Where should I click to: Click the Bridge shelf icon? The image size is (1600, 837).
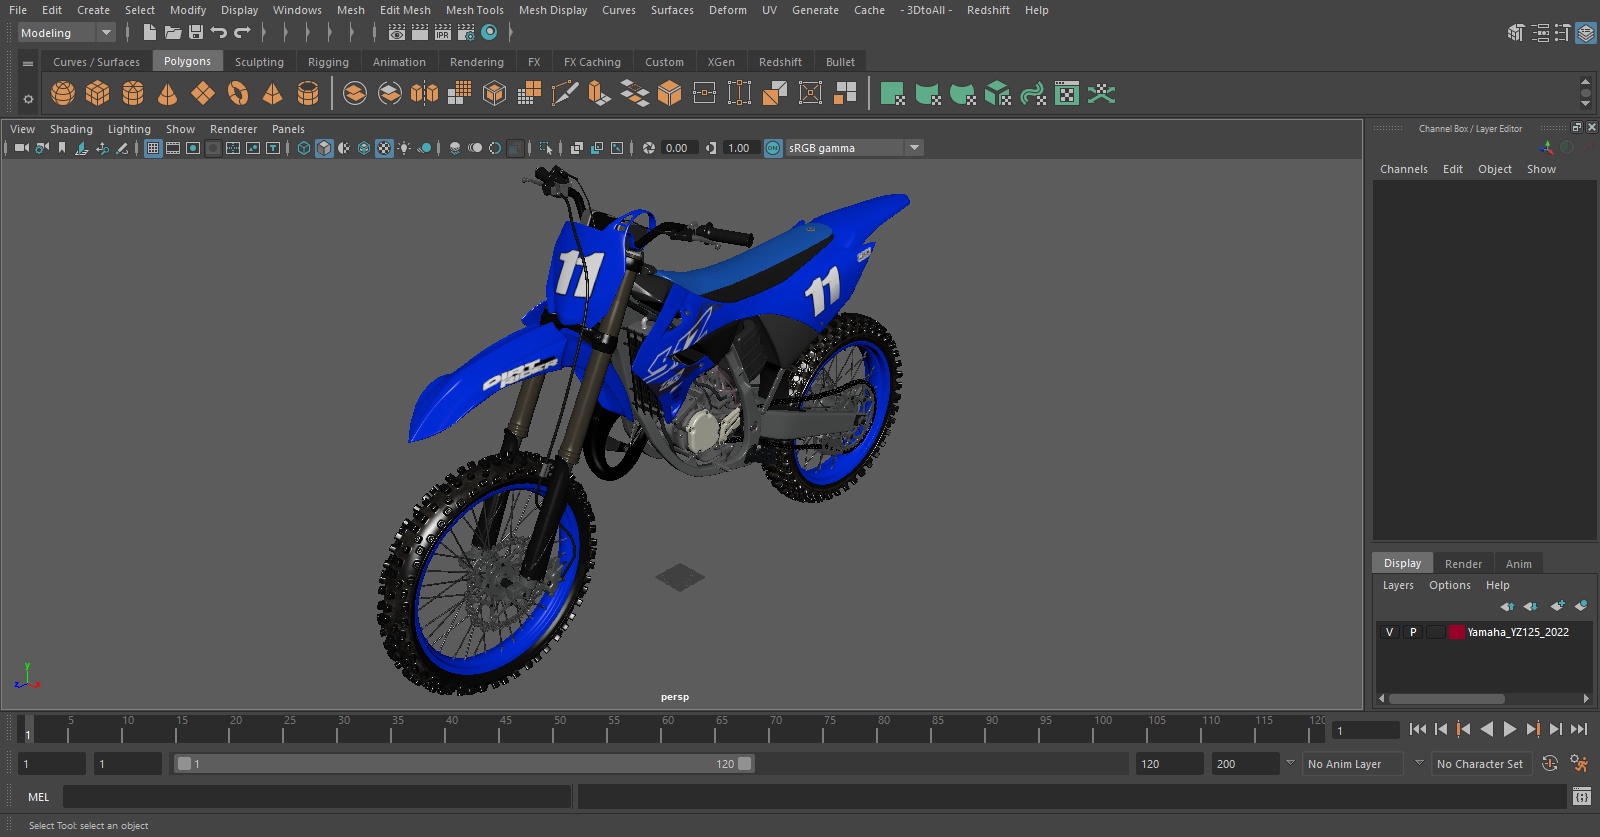click(635, 94)
